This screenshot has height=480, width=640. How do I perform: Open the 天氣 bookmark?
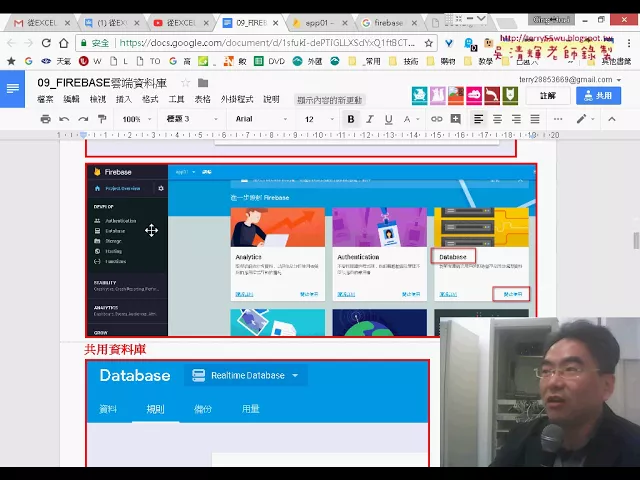(56, 61)
